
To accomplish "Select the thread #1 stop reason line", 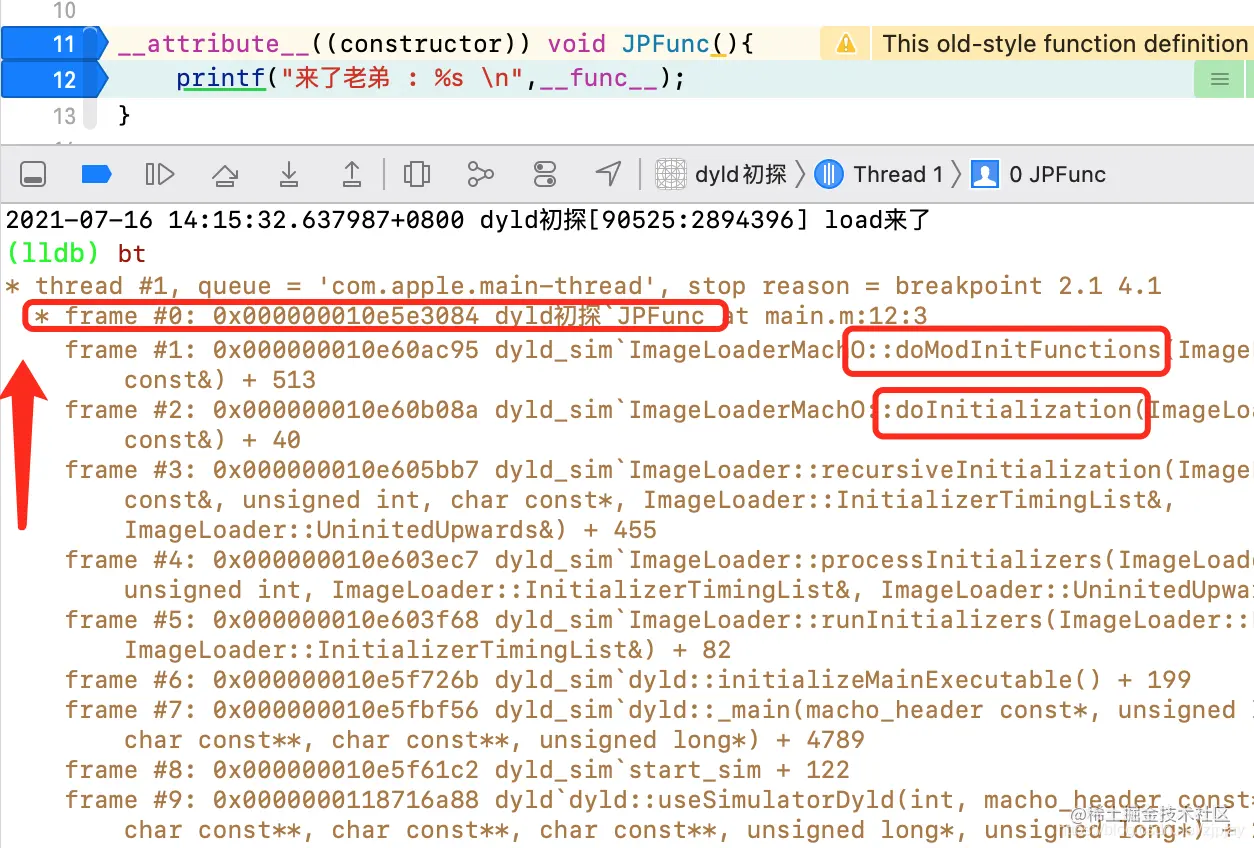I will (x=584, y=286).
